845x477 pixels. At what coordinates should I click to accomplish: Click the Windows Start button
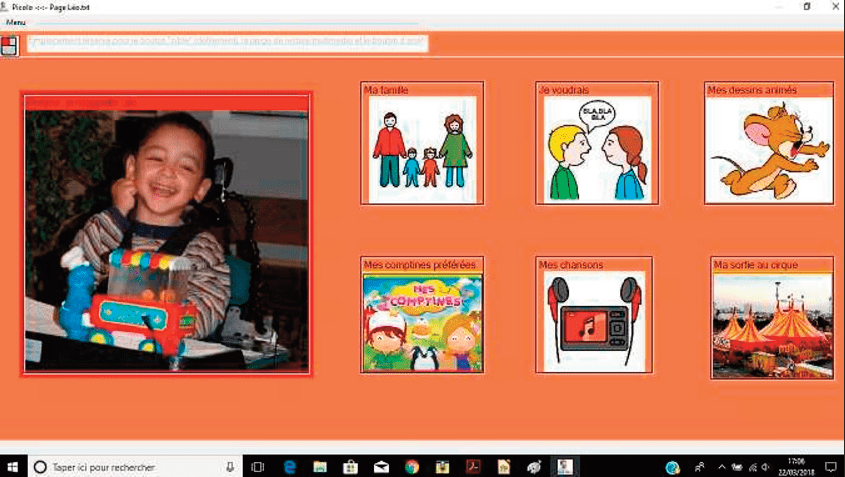13,466
